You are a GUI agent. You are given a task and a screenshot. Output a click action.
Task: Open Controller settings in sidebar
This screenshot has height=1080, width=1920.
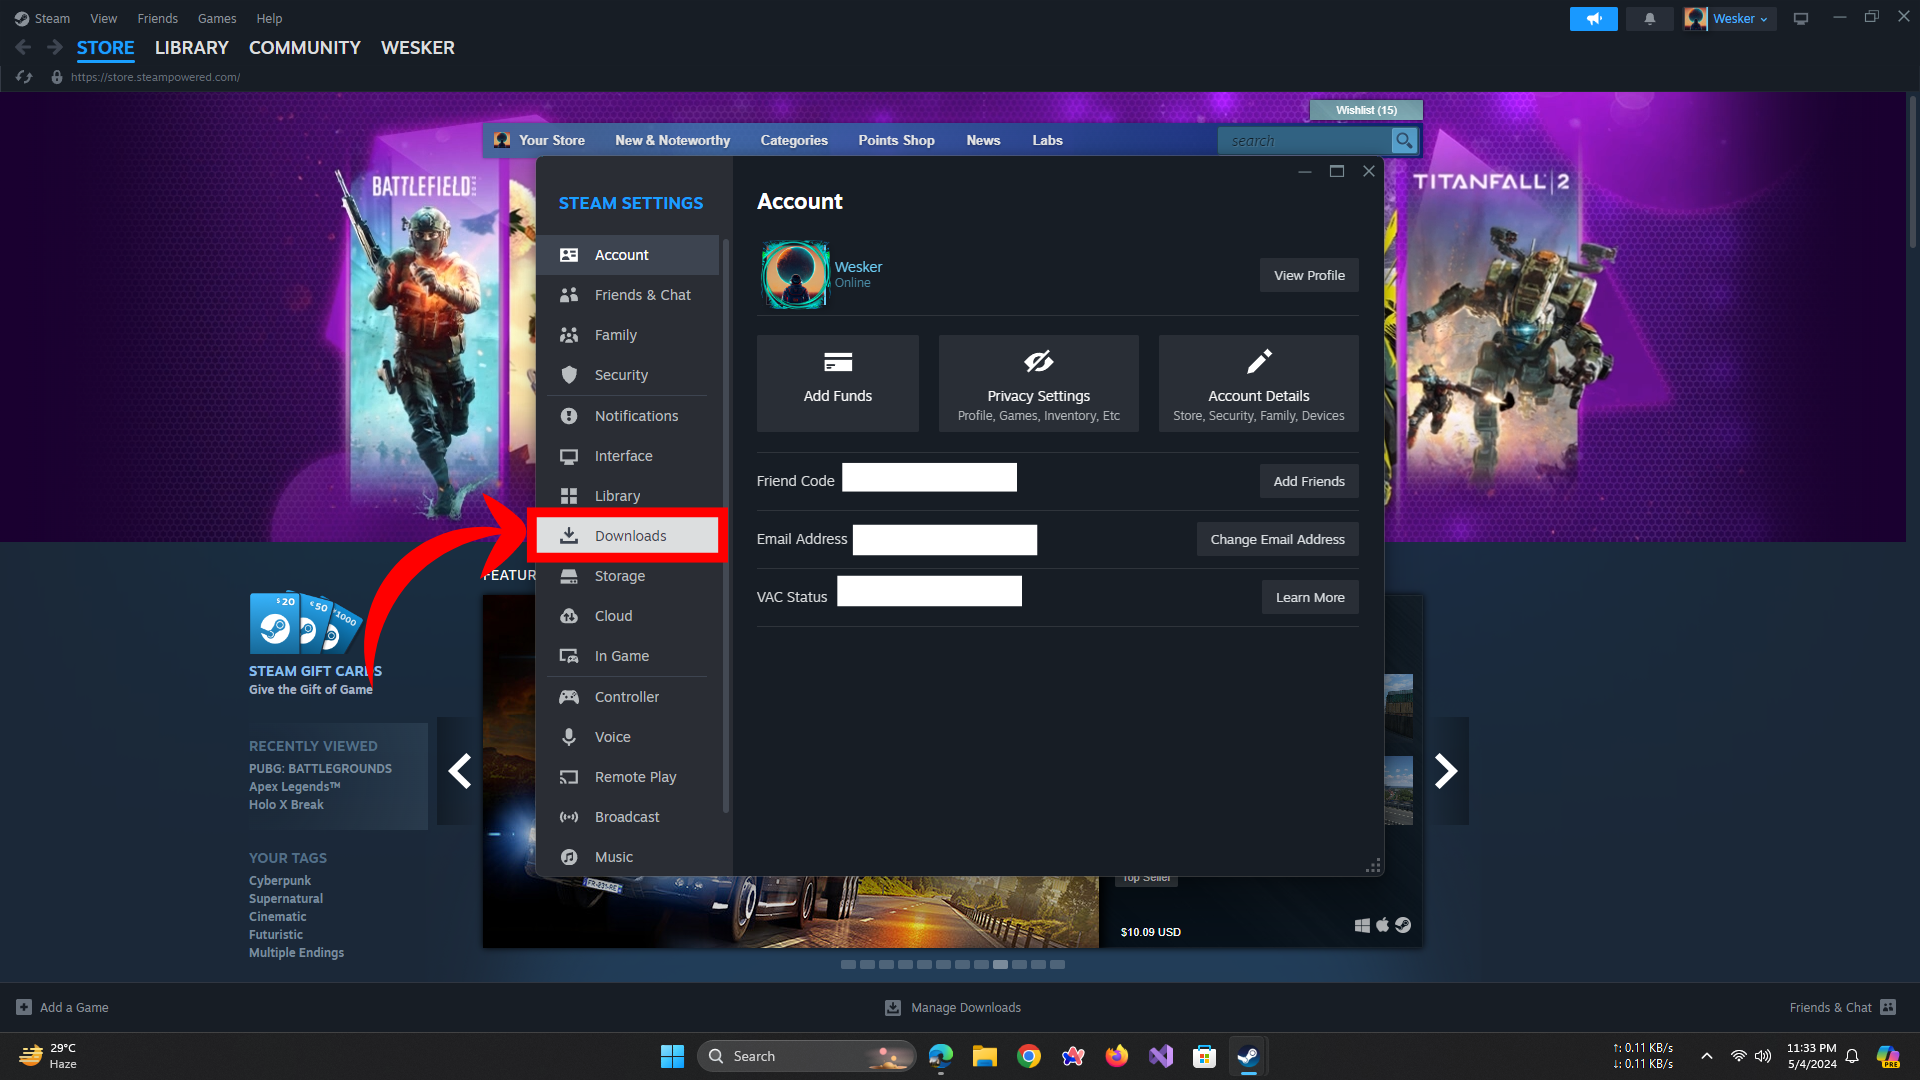pos(626,697)
